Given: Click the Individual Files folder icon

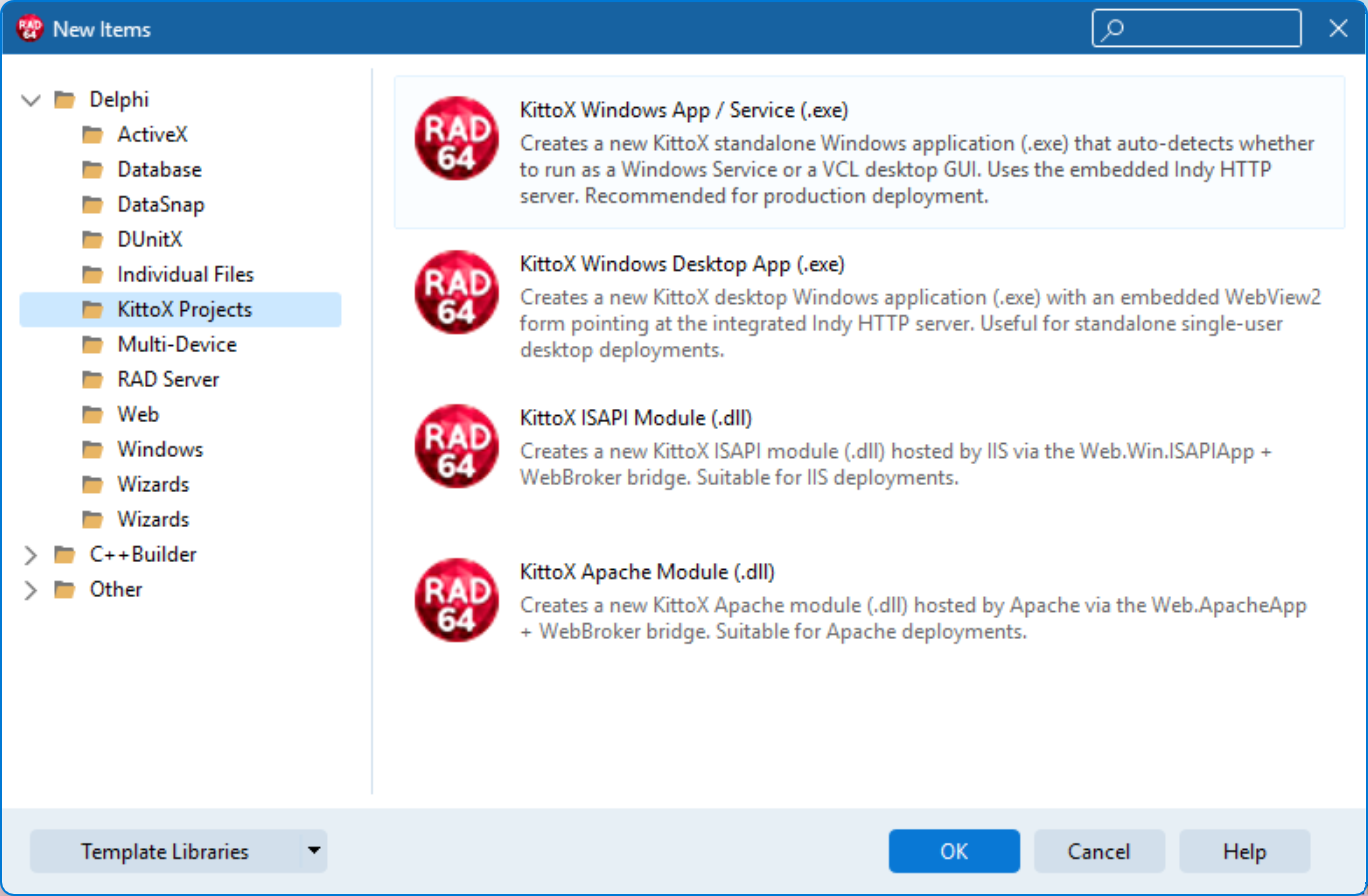Looking at the screenshot, I should pyautogui.click(x=93, y=274).
